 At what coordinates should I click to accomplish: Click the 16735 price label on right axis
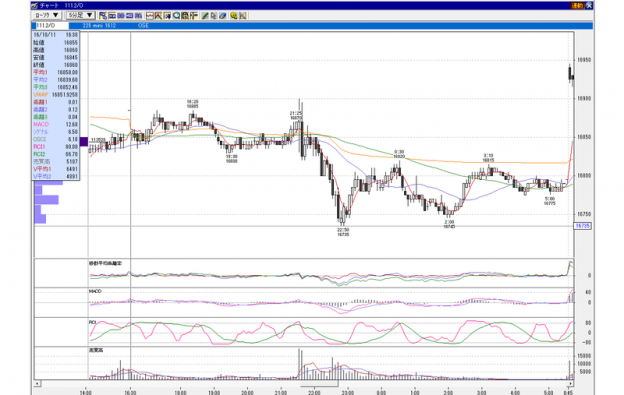pyautogui.click(x=583, y=226)
